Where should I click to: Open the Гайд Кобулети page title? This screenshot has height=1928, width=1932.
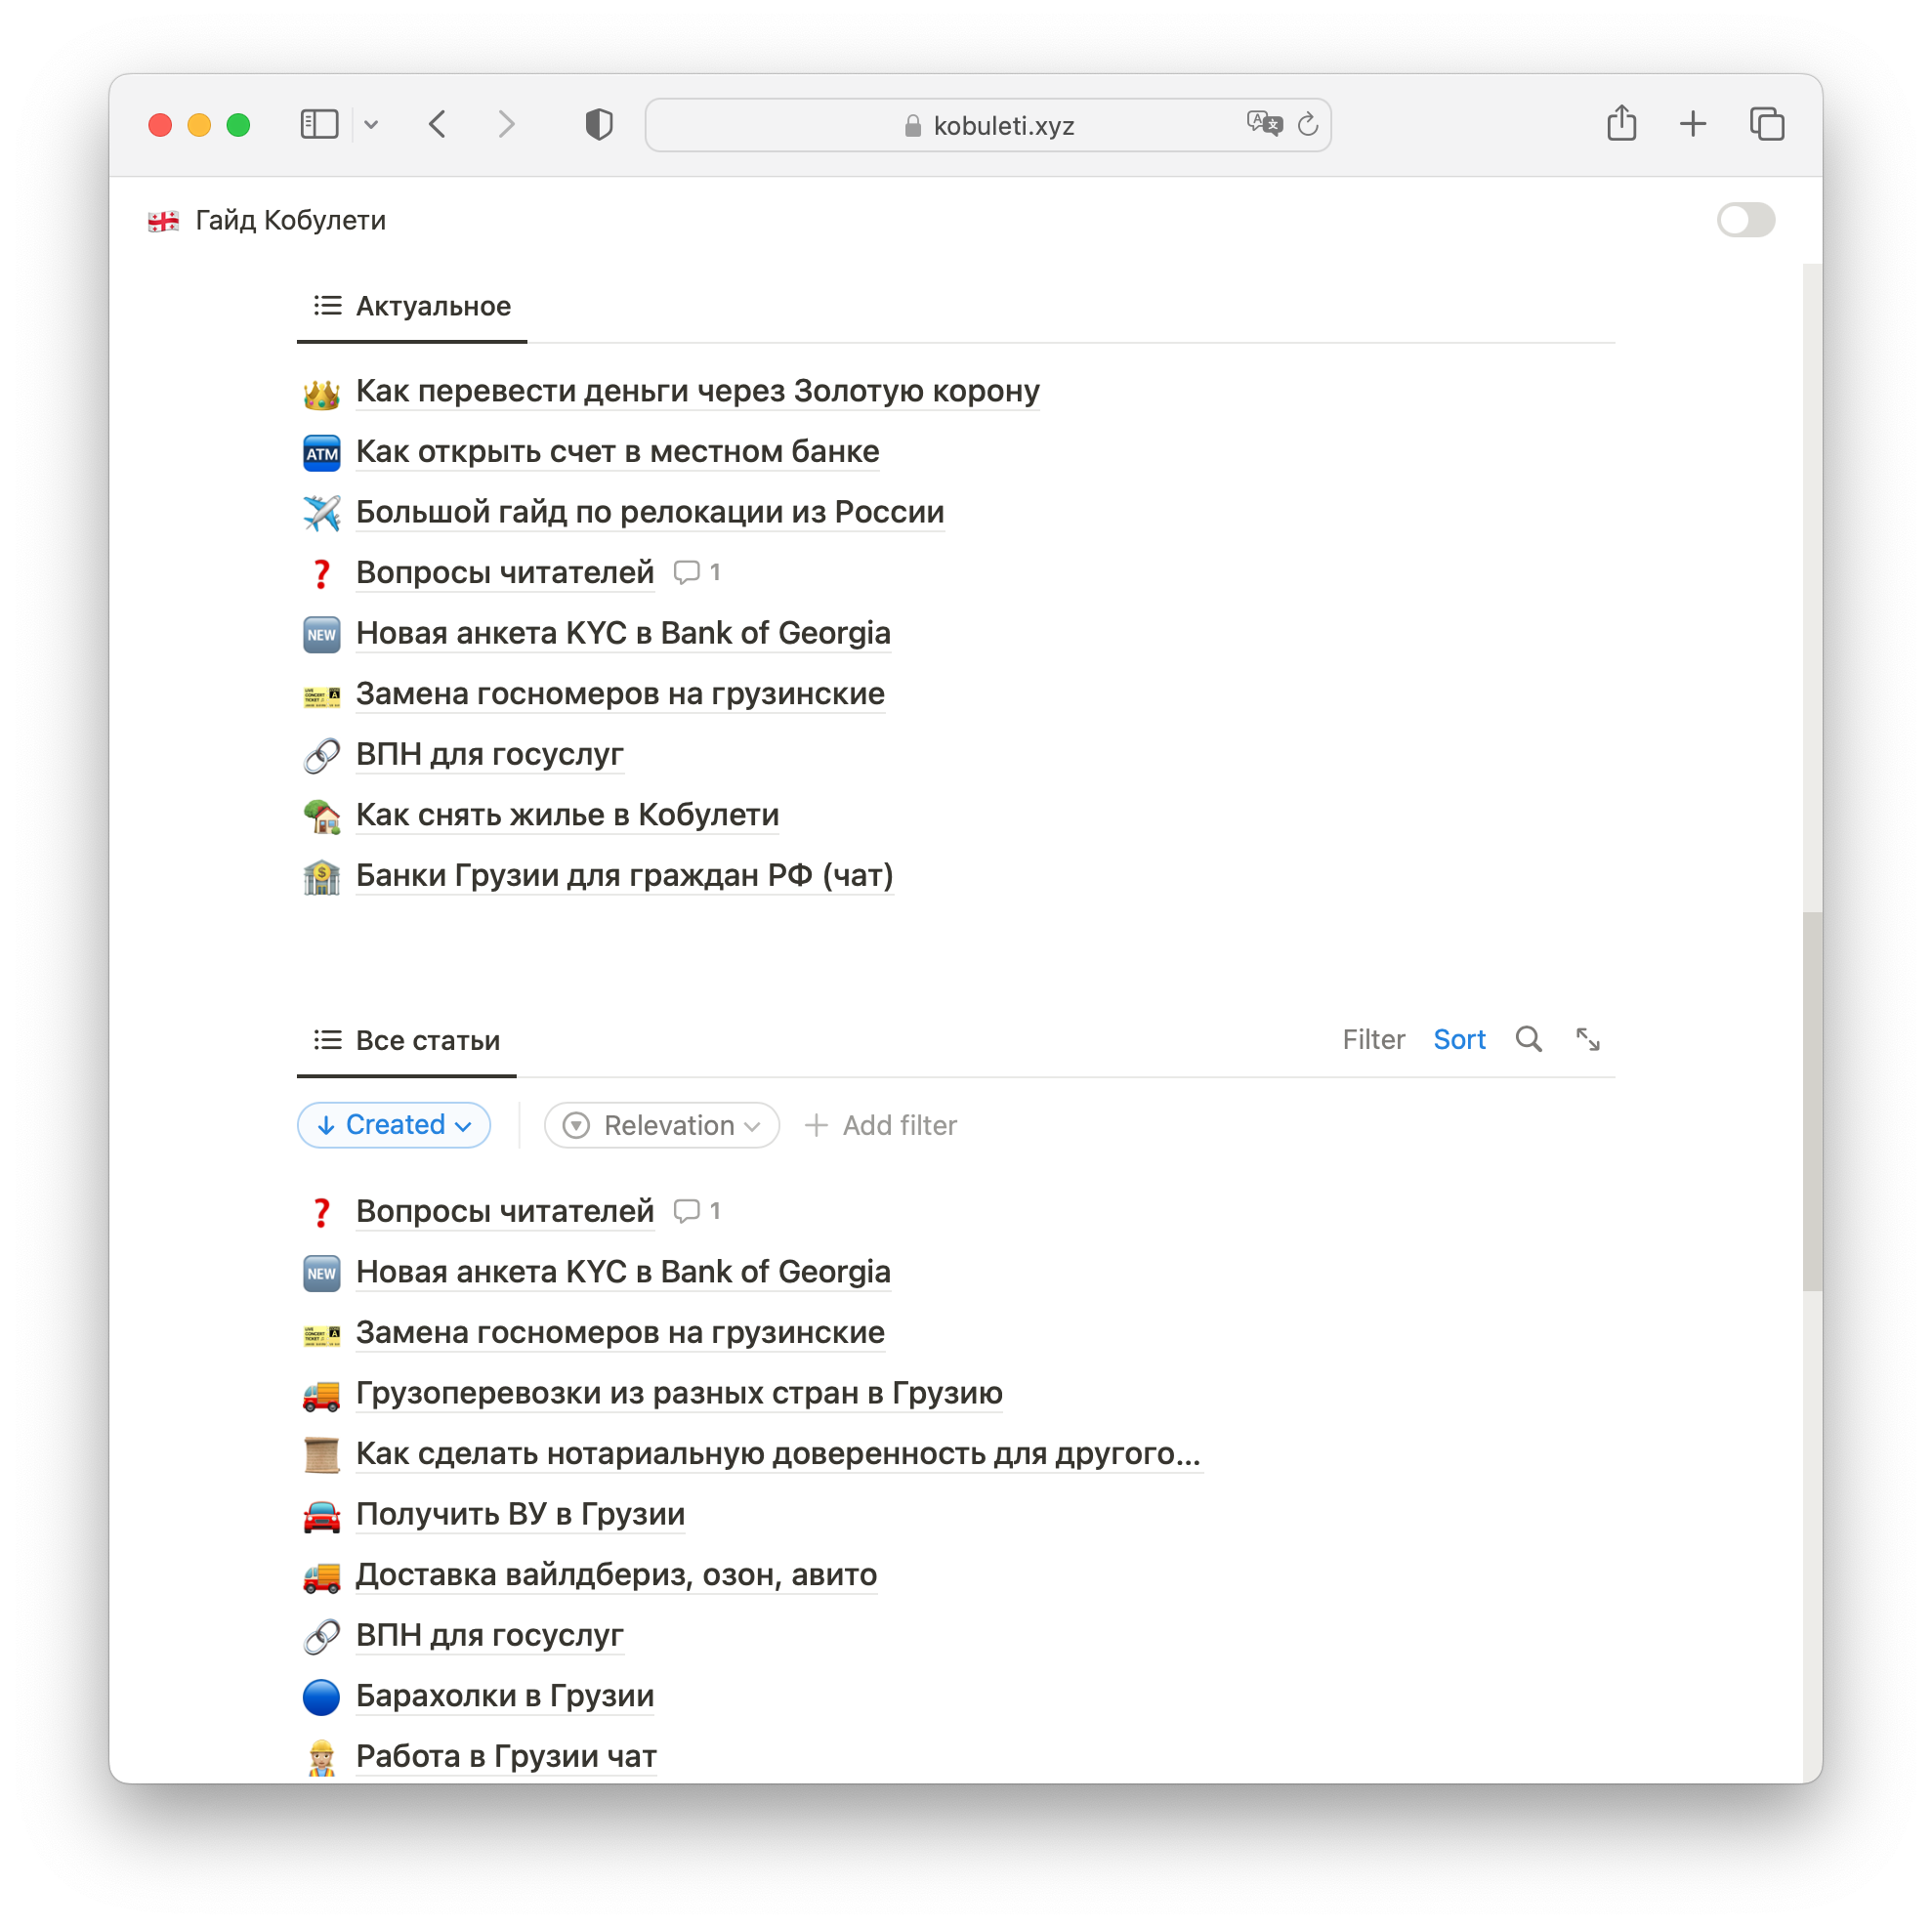coord(290,220)
